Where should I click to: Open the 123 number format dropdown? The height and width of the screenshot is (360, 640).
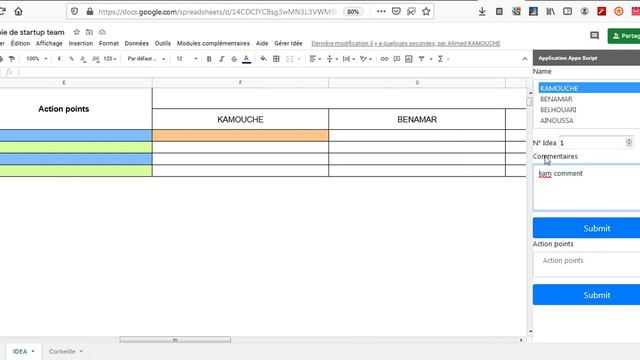110,59
